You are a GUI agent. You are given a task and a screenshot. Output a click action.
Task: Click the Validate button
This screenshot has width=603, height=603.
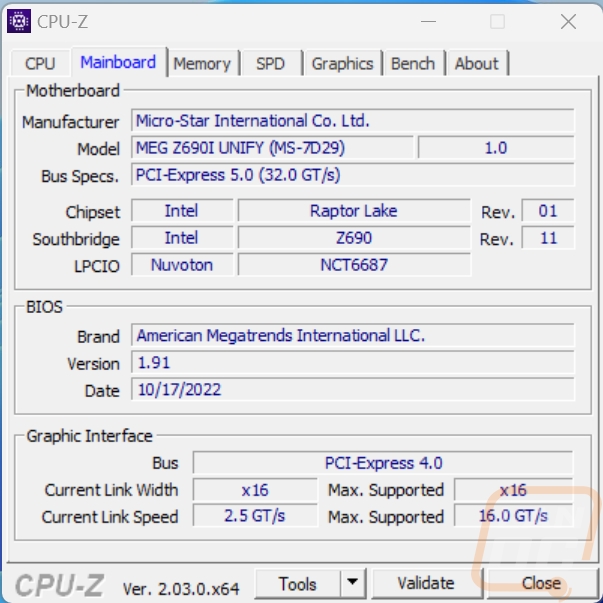click(x=426, y=583)
